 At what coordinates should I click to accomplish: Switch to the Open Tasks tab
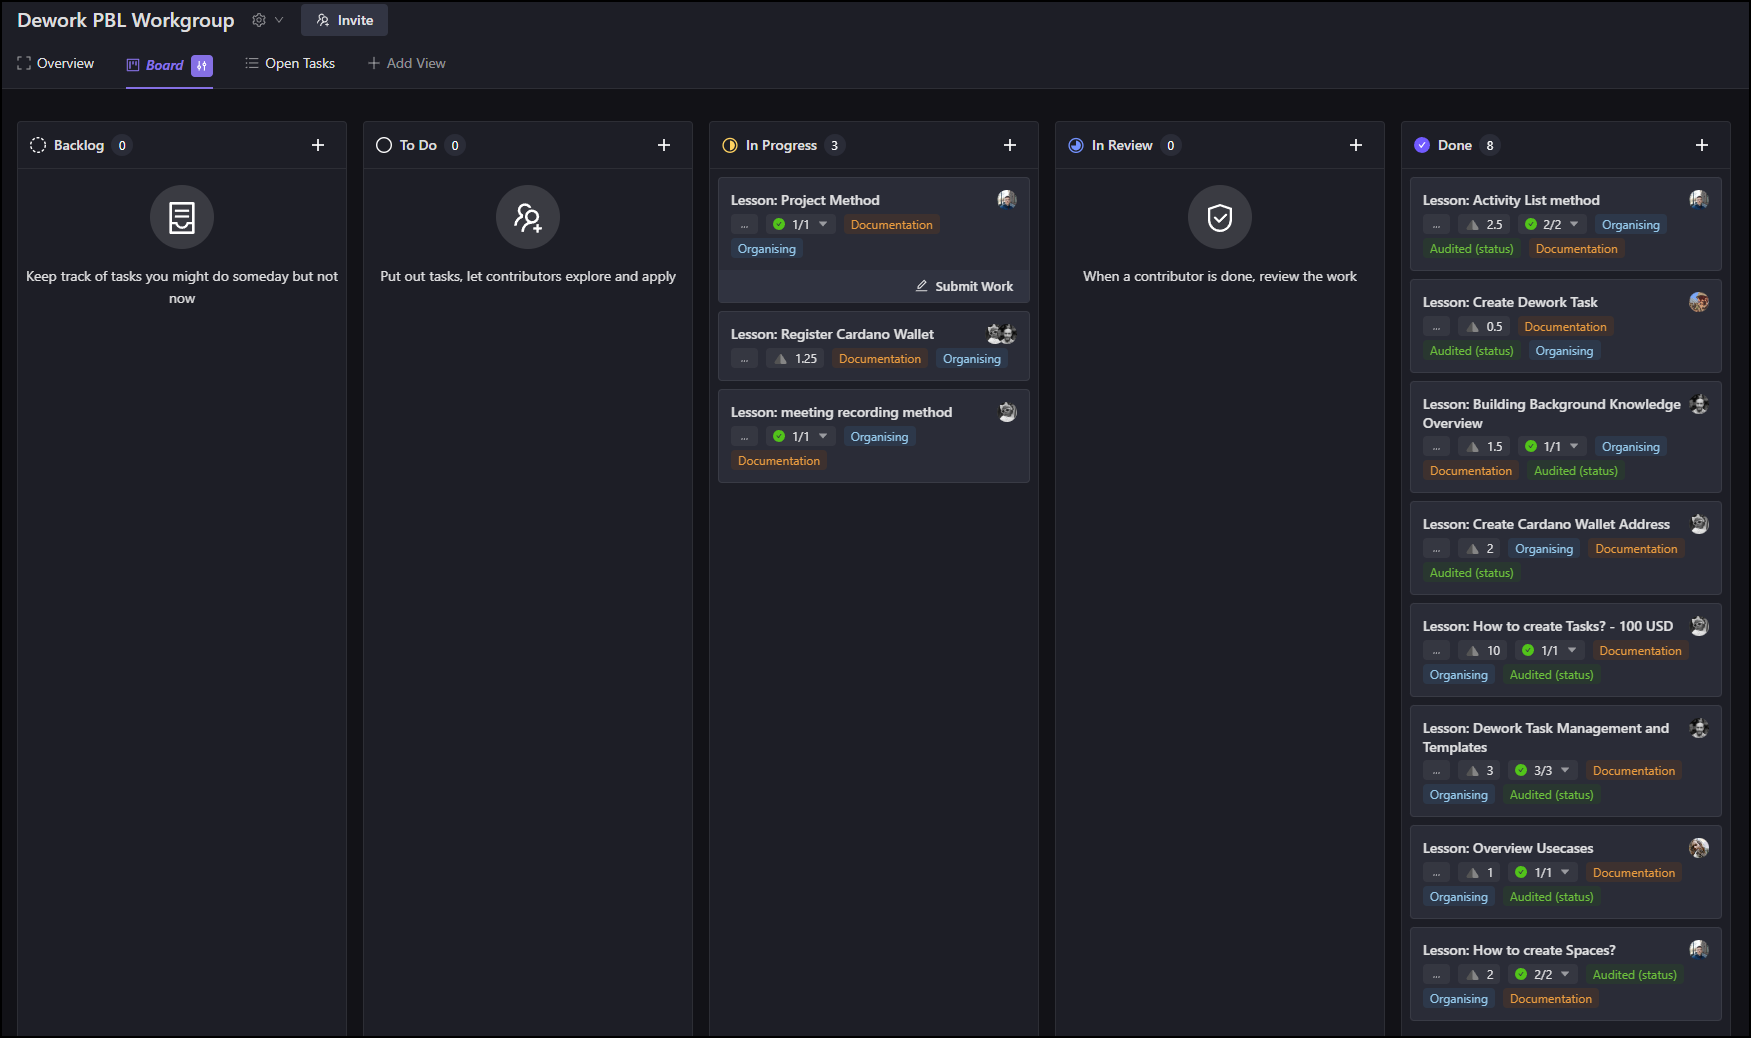(x=290, y=63)
